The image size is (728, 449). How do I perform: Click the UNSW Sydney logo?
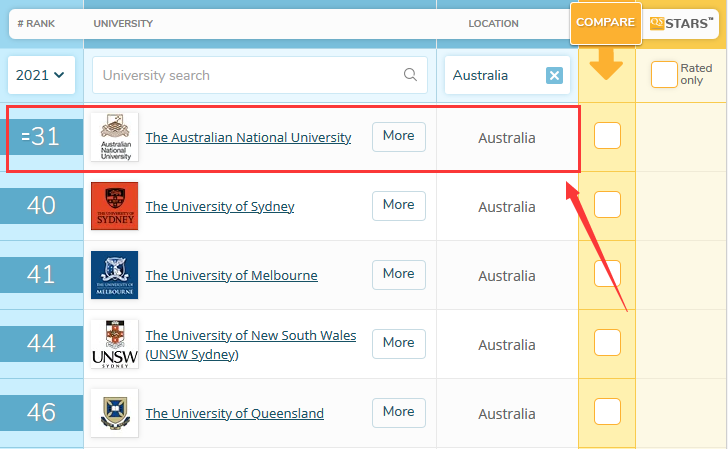coord(114,344)
